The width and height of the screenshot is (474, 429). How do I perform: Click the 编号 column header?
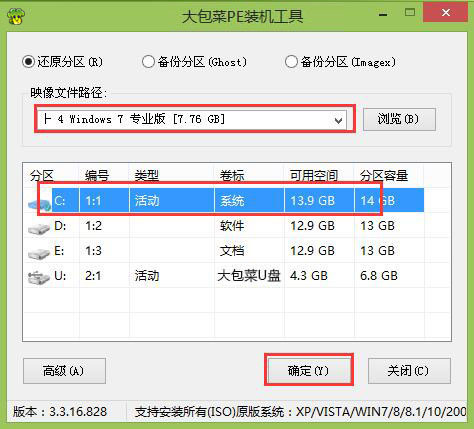97,175
